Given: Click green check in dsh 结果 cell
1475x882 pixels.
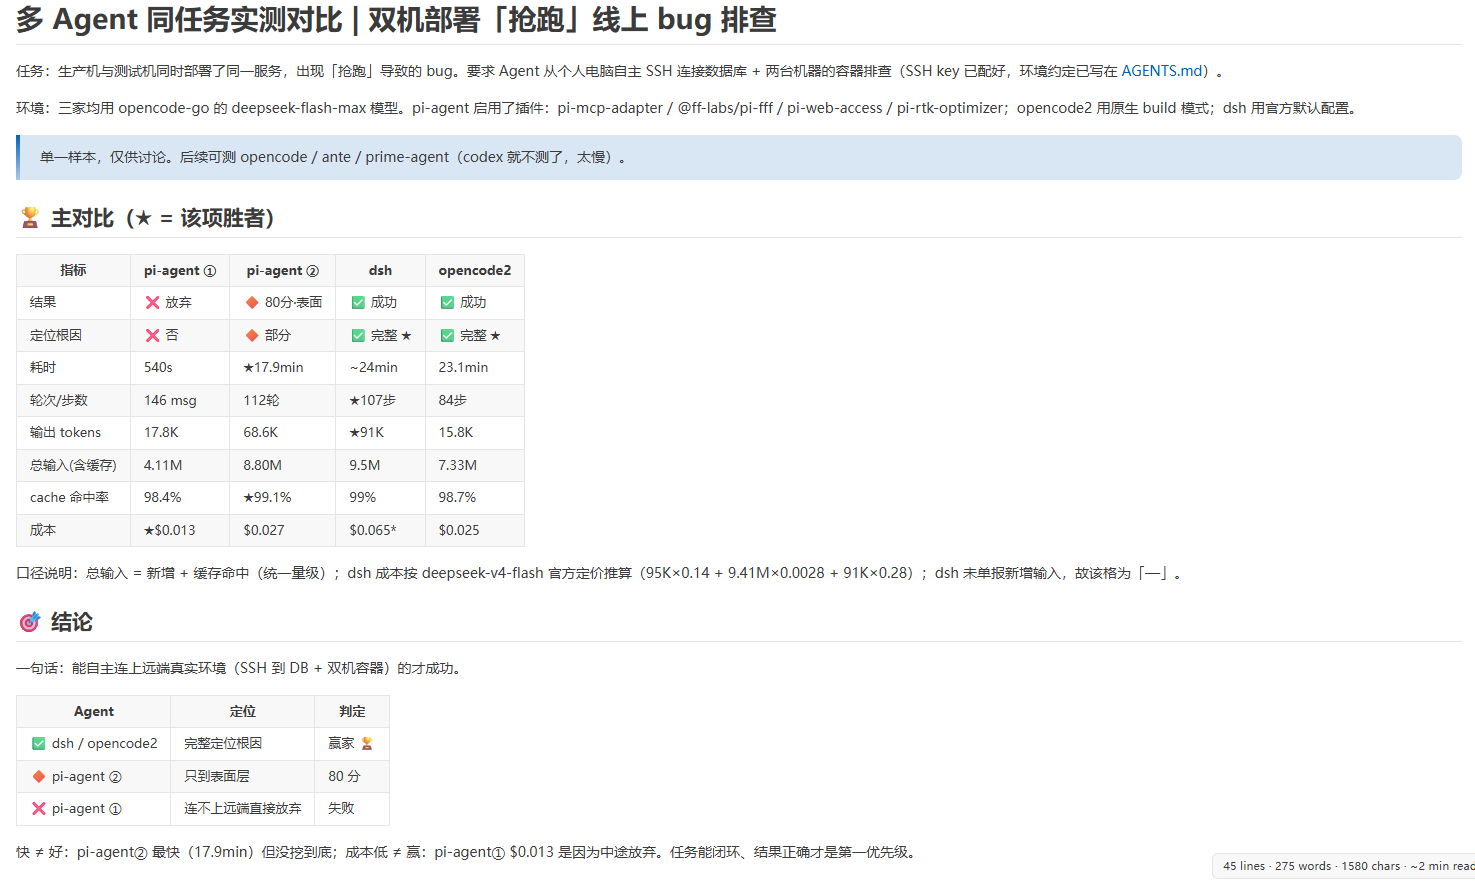Looking at the screenshot, I should [358, 302].
